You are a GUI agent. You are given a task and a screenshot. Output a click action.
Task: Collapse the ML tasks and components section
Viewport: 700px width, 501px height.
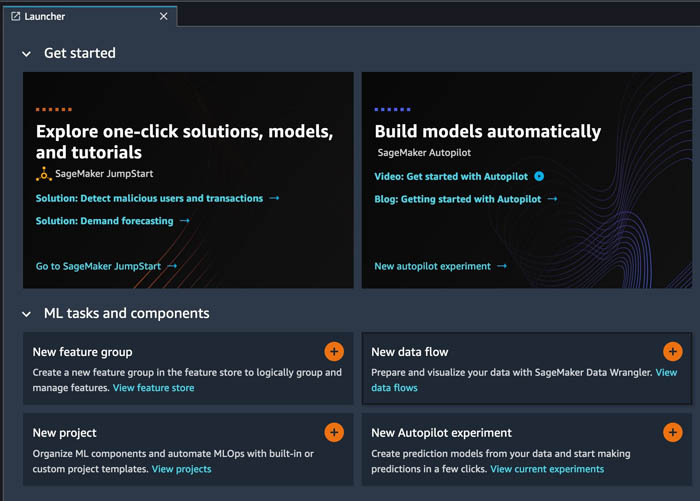[x=26, y=314]
